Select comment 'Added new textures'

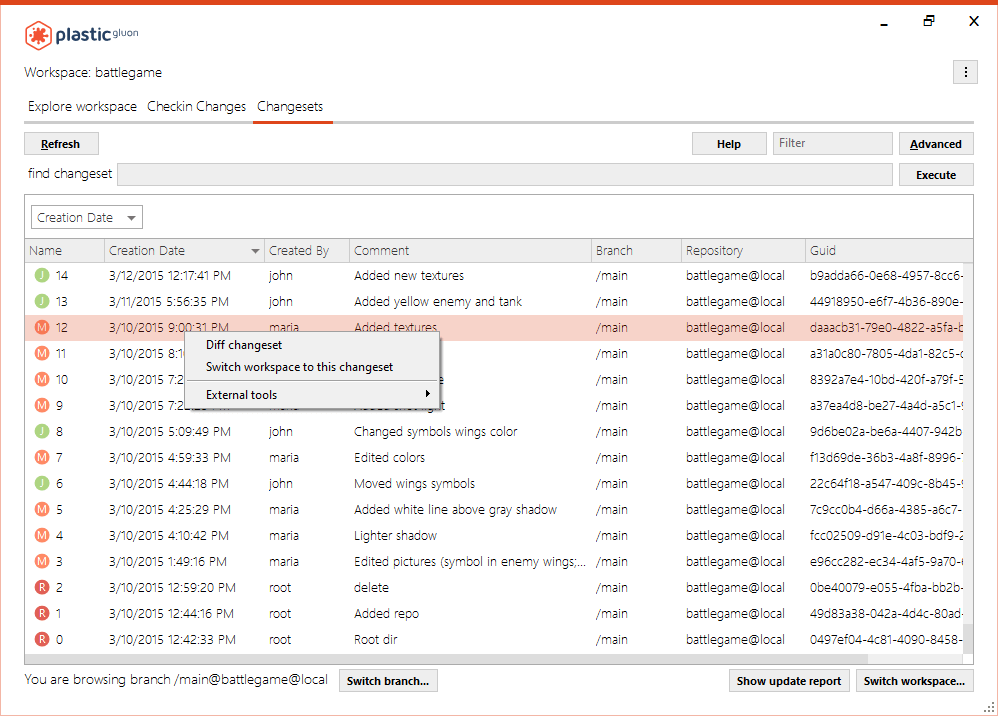coord(409,276)
